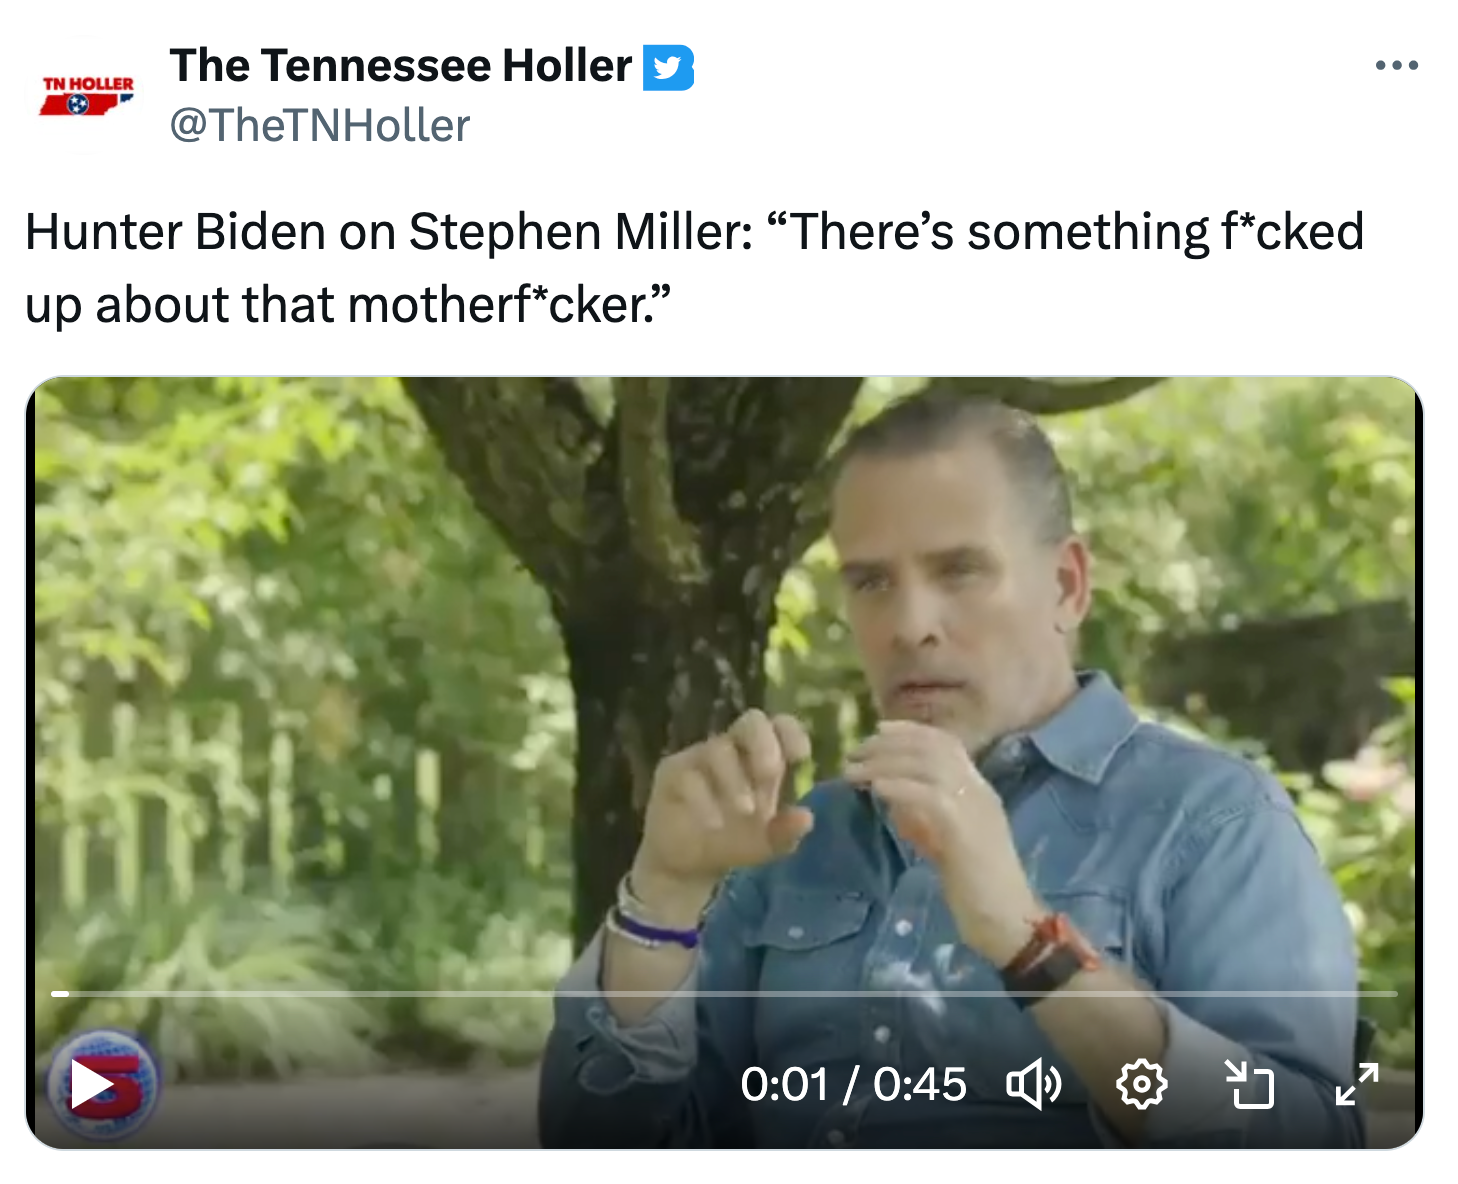Open the @TheTNHoller handle link
This screenshot has height=1184, width=1458.
(319, 125)
